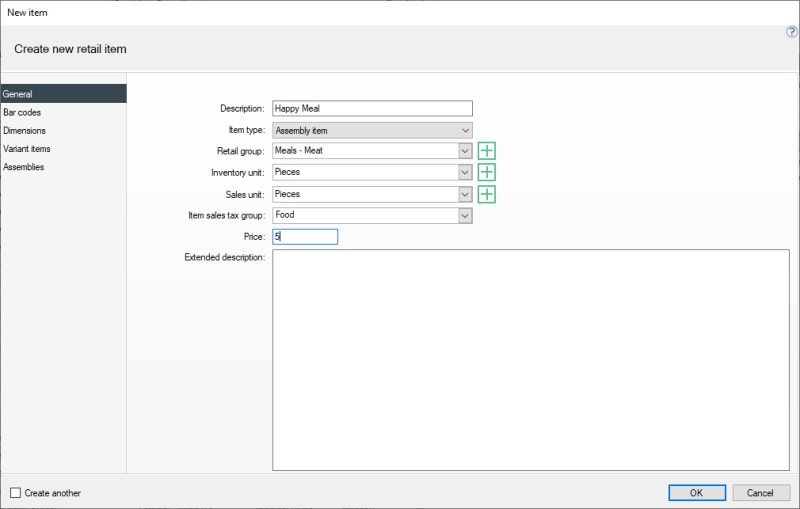This screenshot has width=800, height=509.
Task: Click the Create new retail item heading
Action: [x=70, y=49]
